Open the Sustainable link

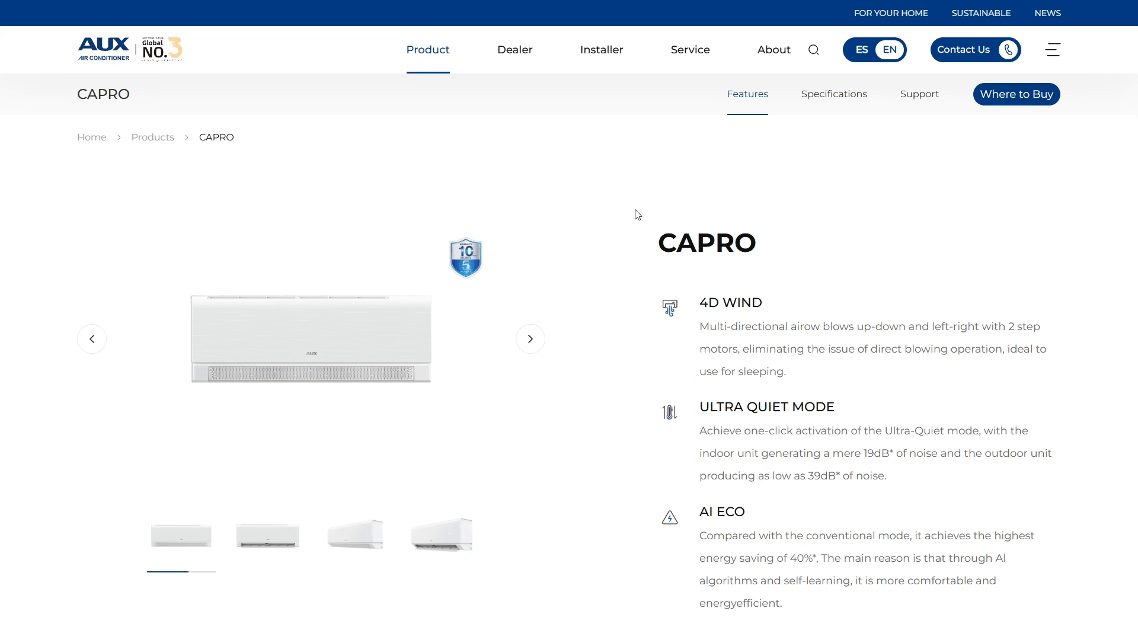981,13
